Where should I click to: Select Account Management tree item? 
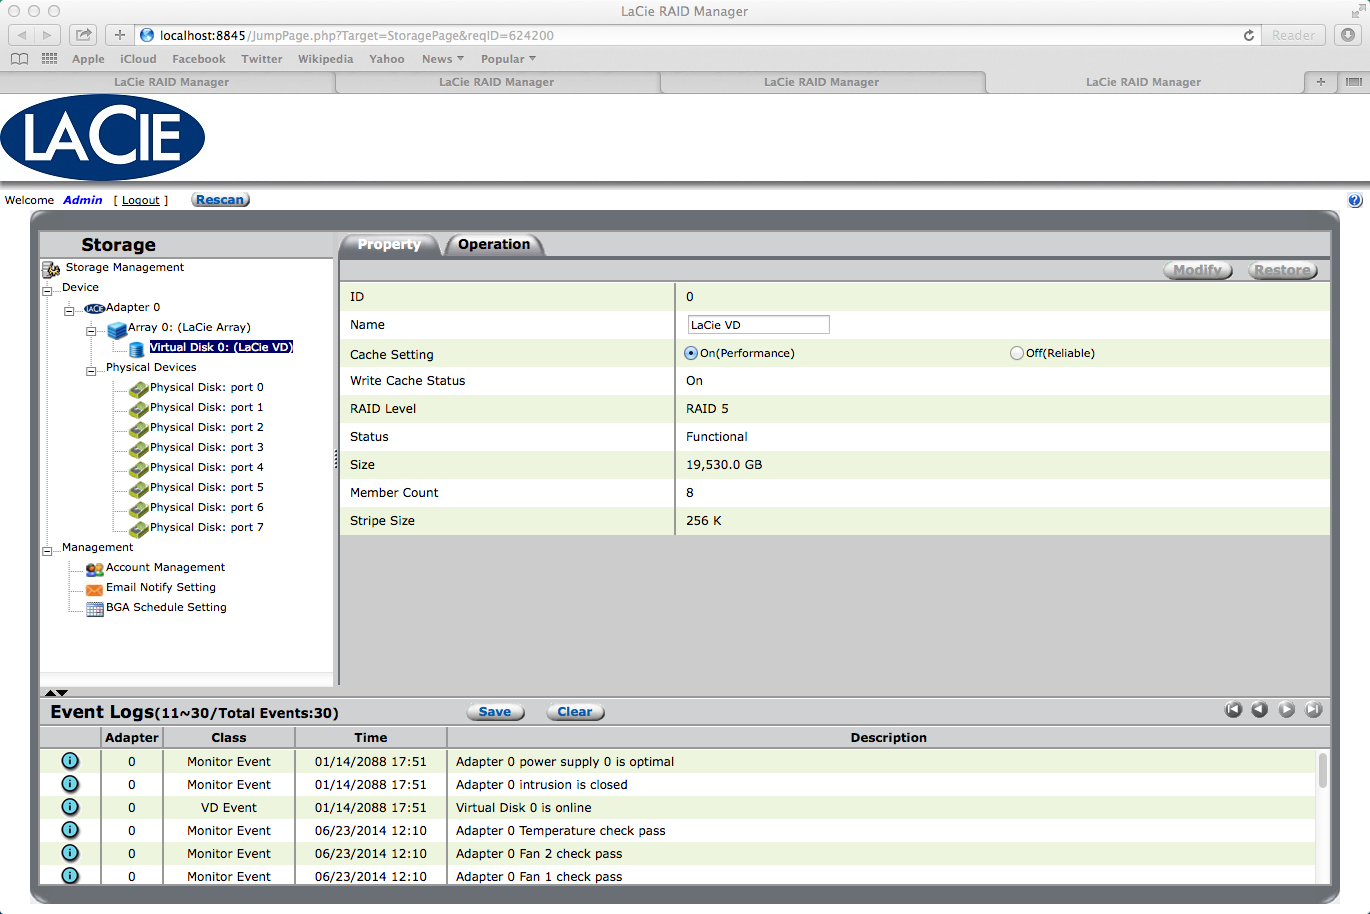coord(166,567)
